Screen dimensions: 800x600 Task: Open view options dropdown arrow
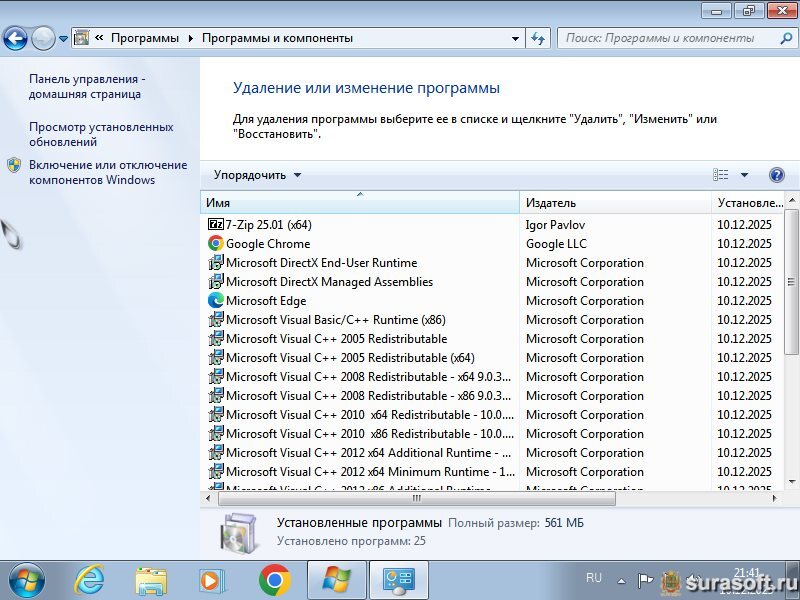tap(744, 175)
